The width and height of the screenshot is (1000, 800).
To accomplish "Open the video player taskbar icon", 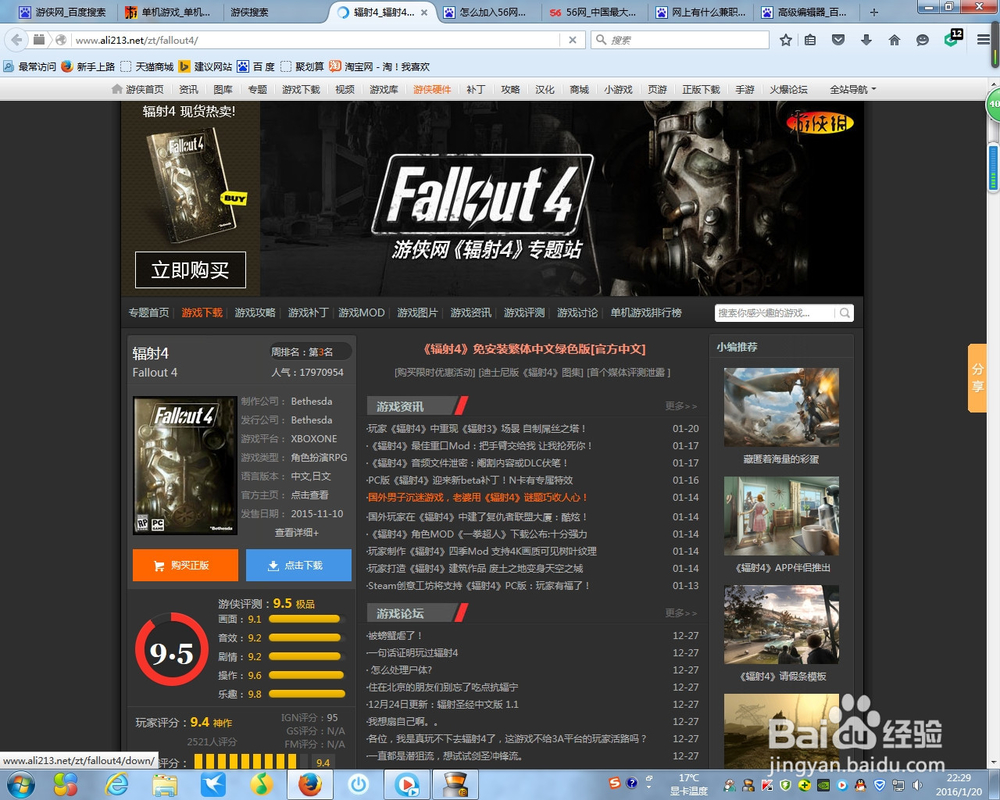I will (407, 784).
